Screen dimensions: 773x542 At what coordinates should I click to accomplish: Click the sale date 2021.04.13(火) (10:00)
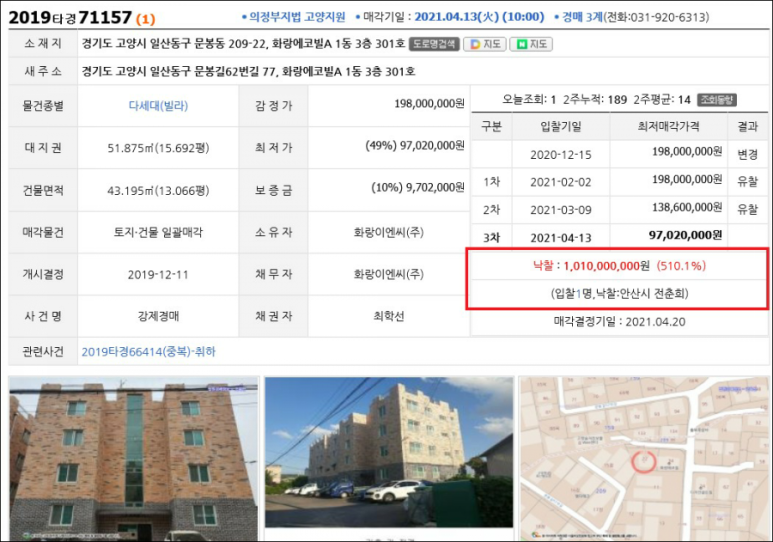point(479,17)
